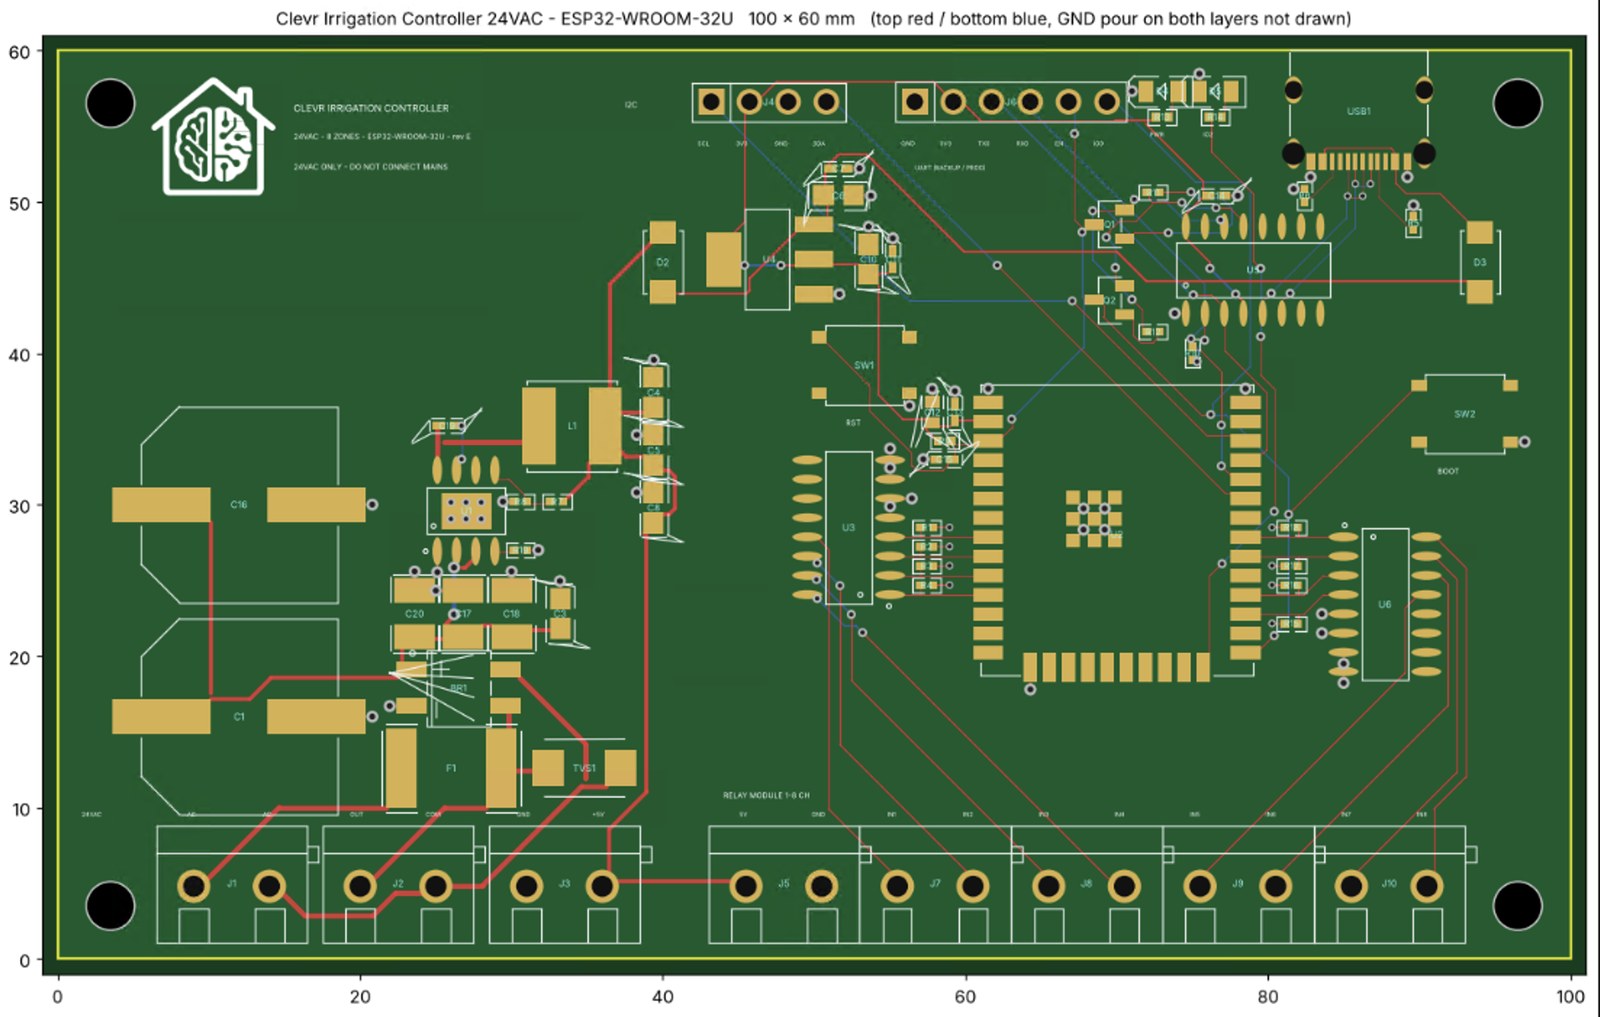Click the ESP32 module center thermal pad grid
1600x1017 pixels.
(x=1093, y=518)
